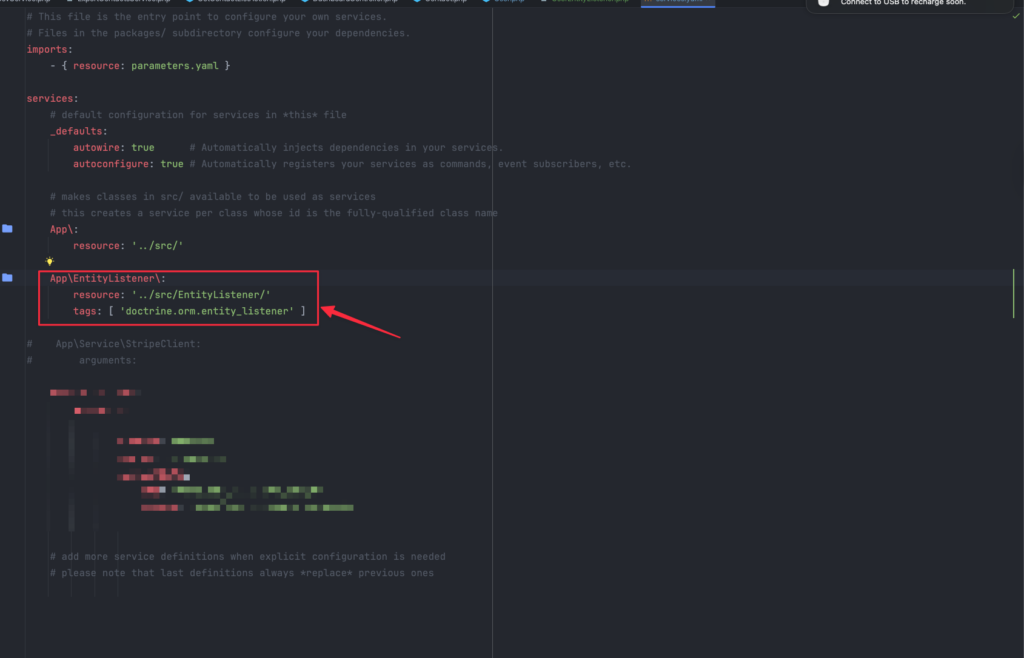Image resolution: width=1024 pixels, height=658 pixels.
Task: Click the PHP file icon on the leftmost editor tab
Action: [20, 4]
